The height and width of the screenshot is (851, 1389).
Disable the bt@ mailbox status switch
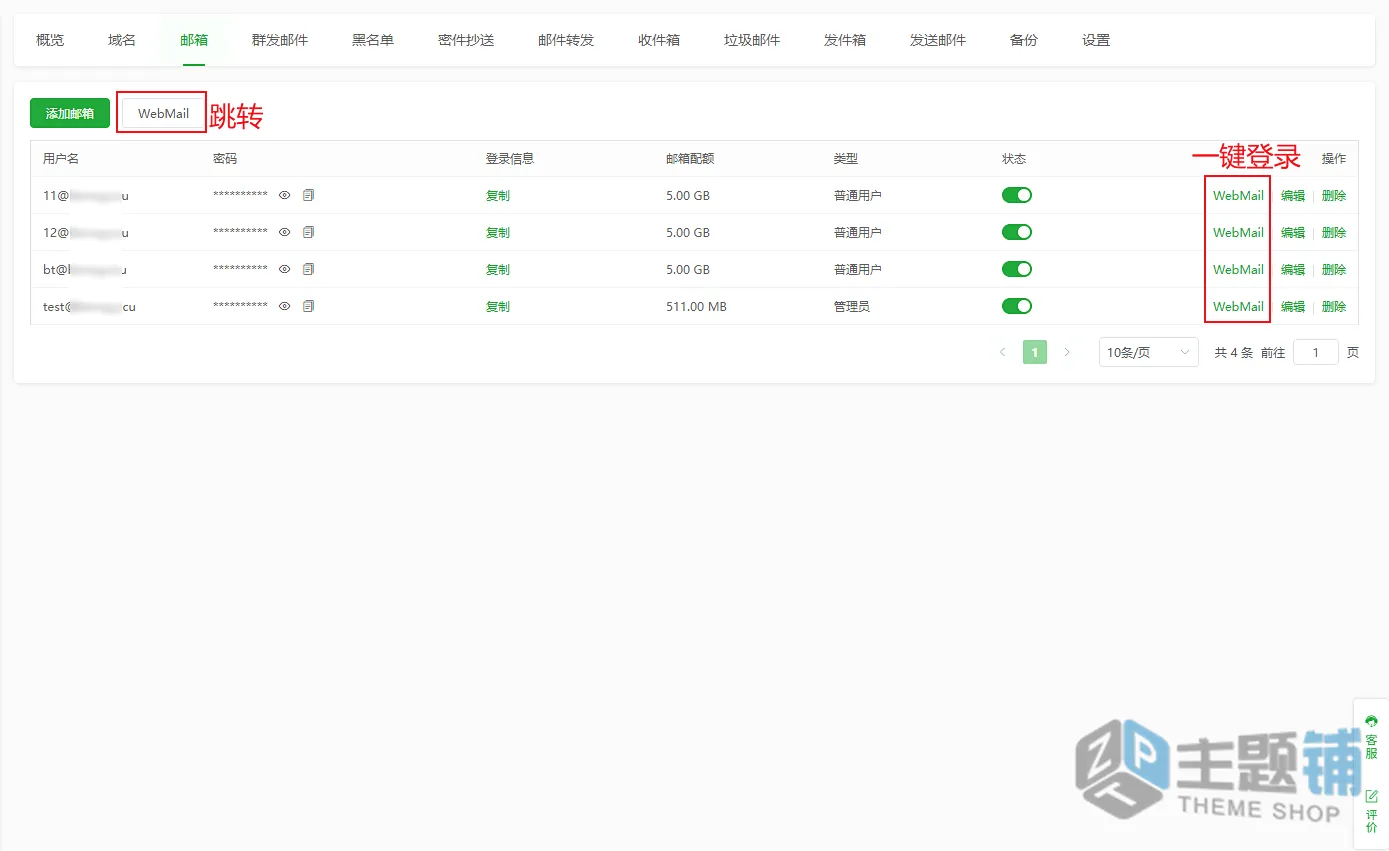point(1017,269)
